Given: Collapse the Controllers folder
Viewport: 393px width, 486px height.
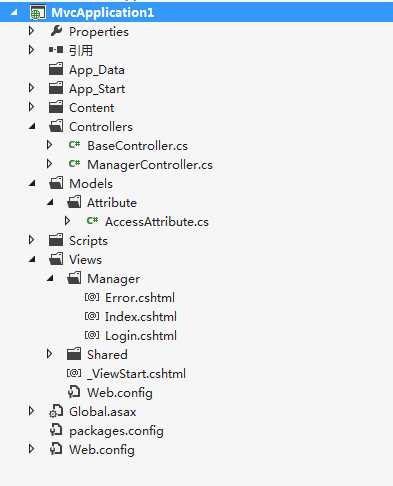Looking at the screenshot, I should 32,127.
